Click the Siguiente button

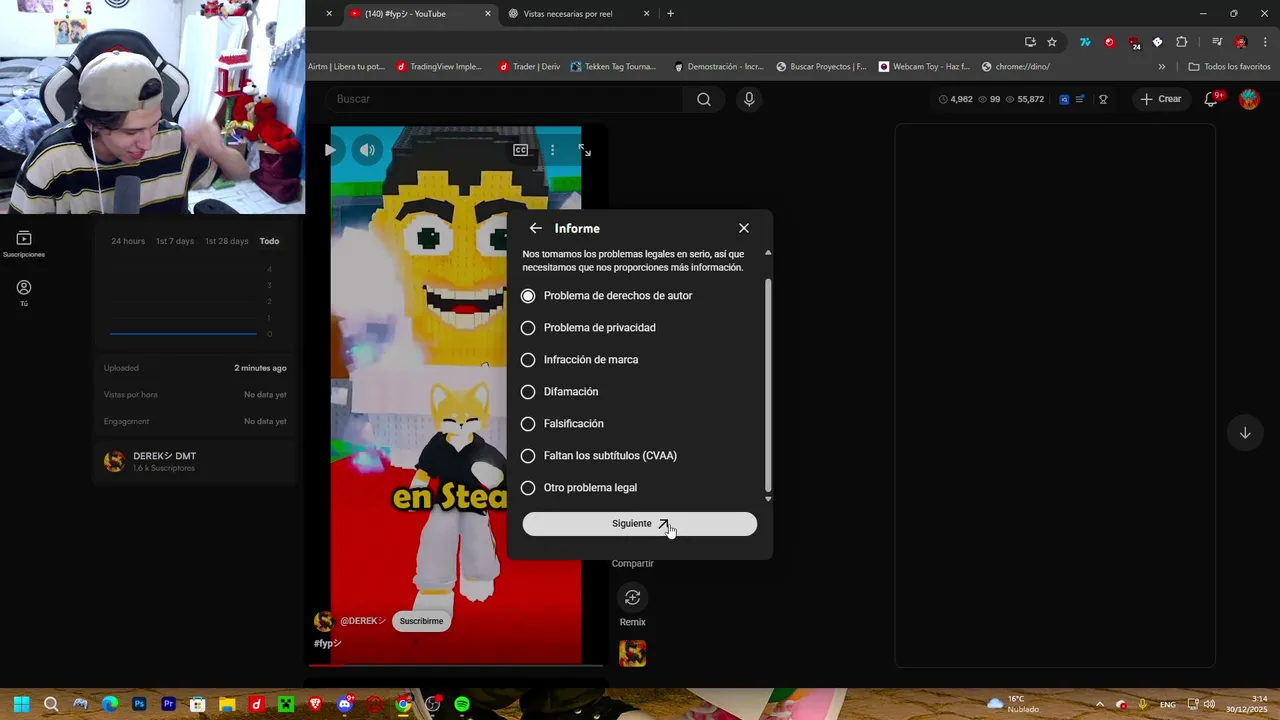point(640,524)
